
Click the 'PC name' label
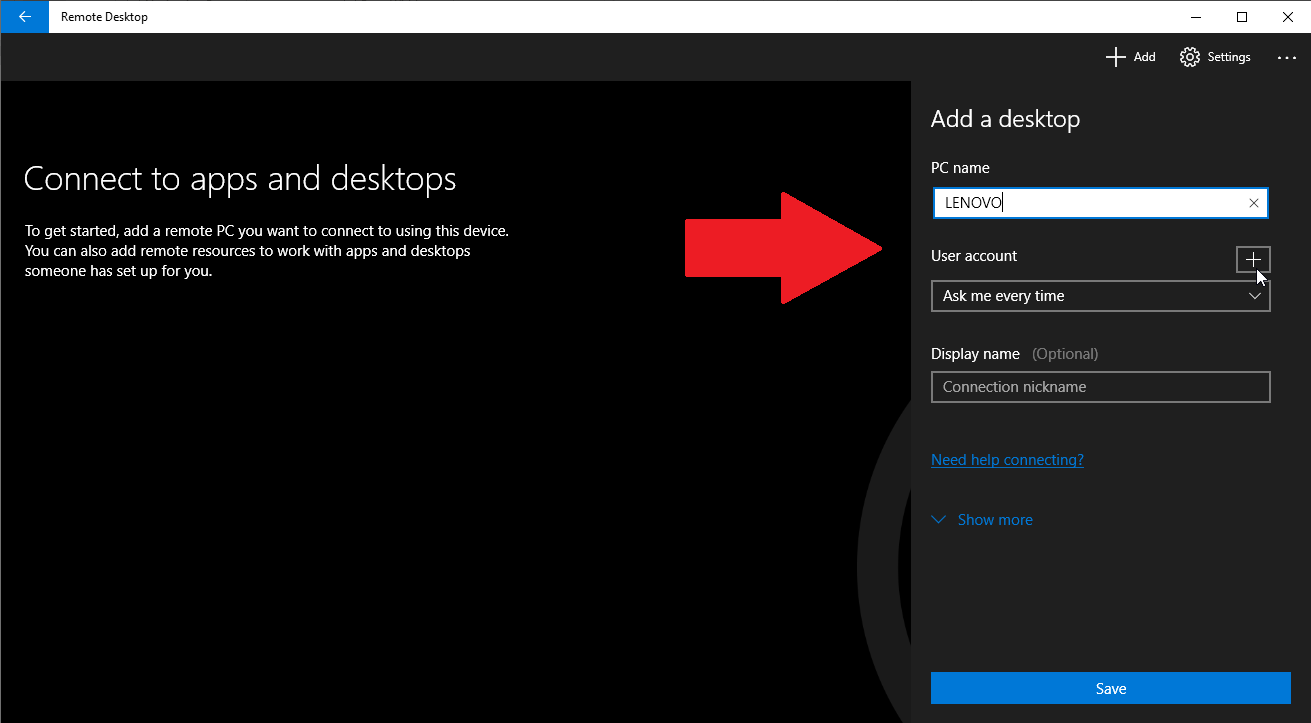(x=960, y=168)
